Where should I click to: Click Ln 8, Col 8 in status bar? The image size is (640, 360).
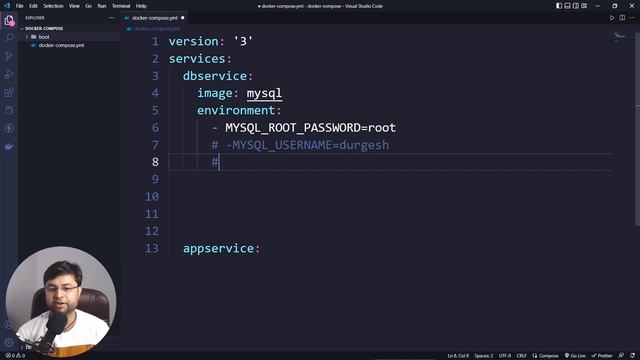point(458,356)
